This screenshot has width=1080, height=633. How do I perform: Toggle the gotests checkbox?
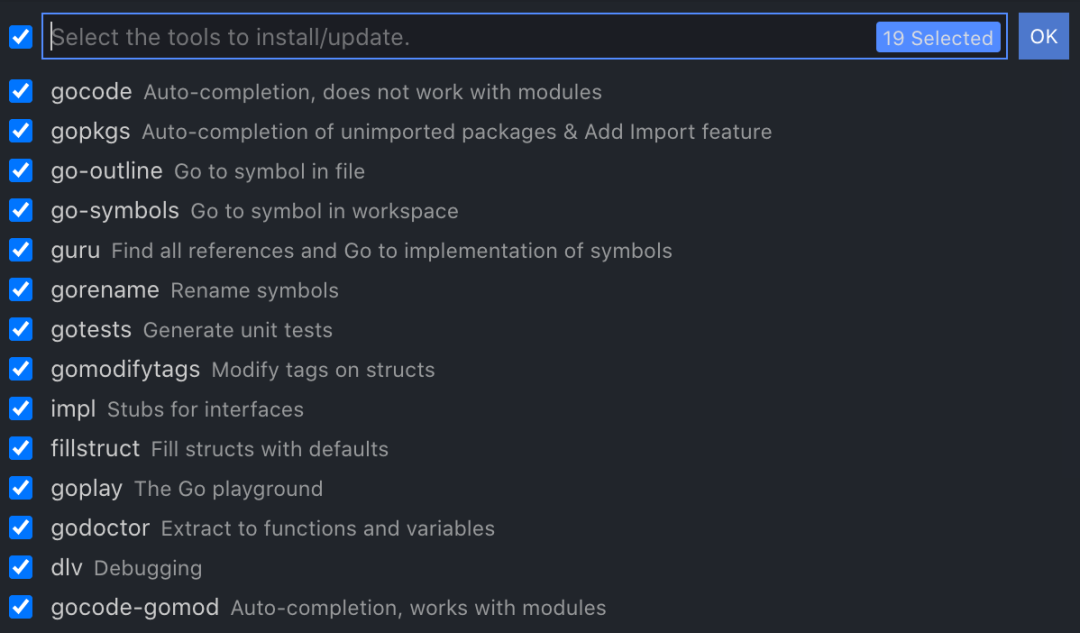click(x=21, y=329)
